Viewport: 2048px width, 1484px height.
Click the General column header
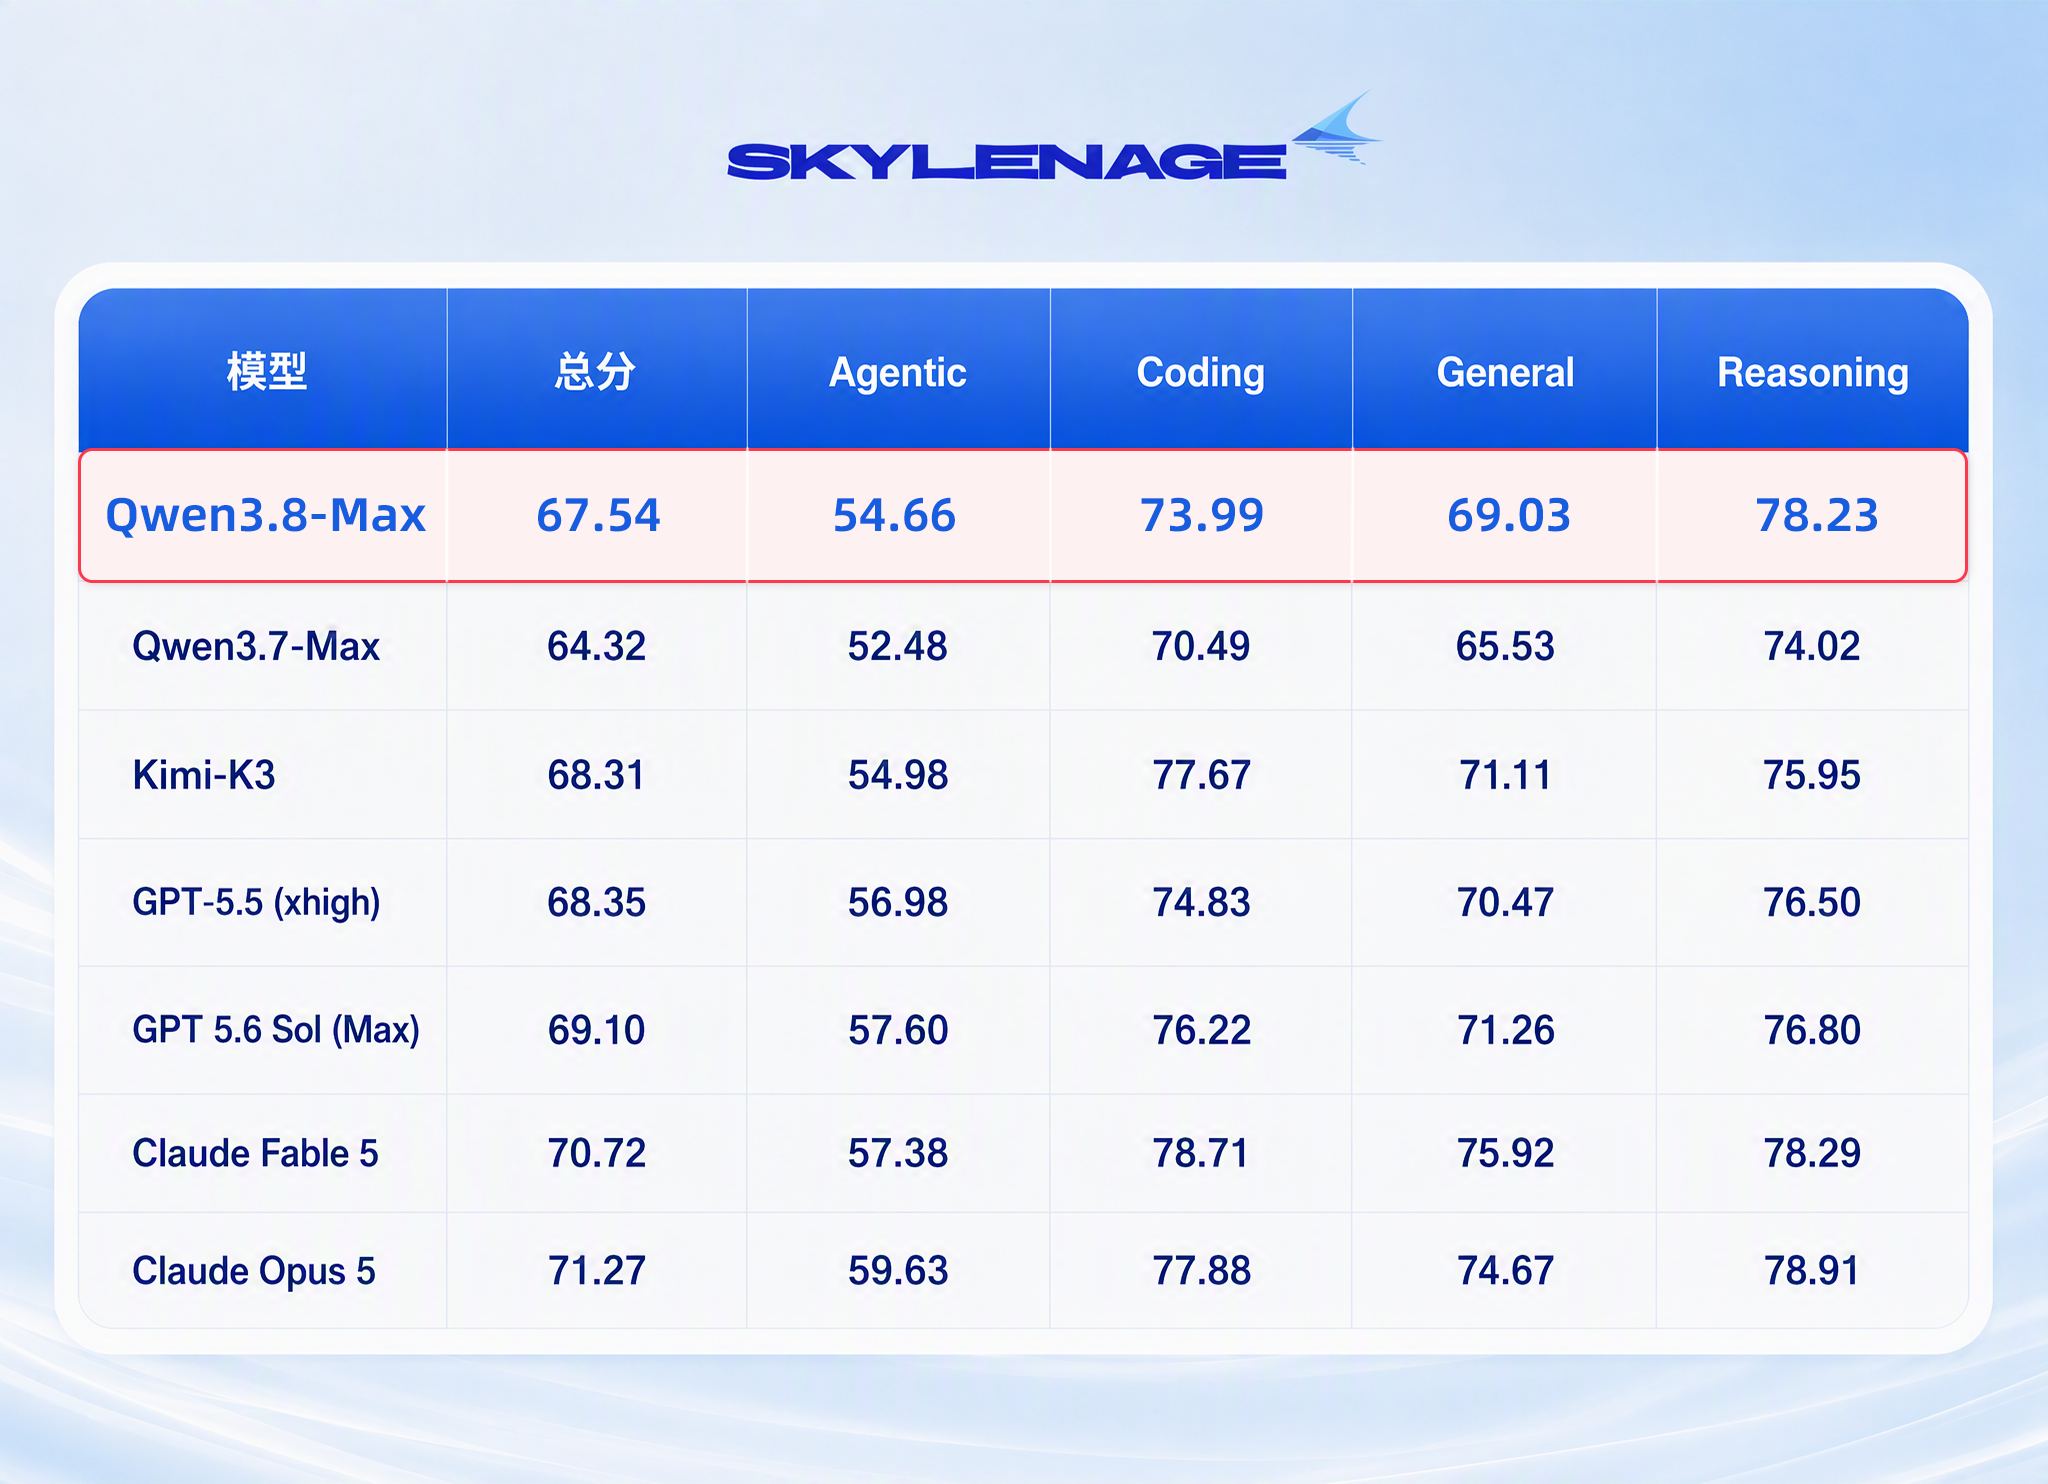pos(1506,373)
